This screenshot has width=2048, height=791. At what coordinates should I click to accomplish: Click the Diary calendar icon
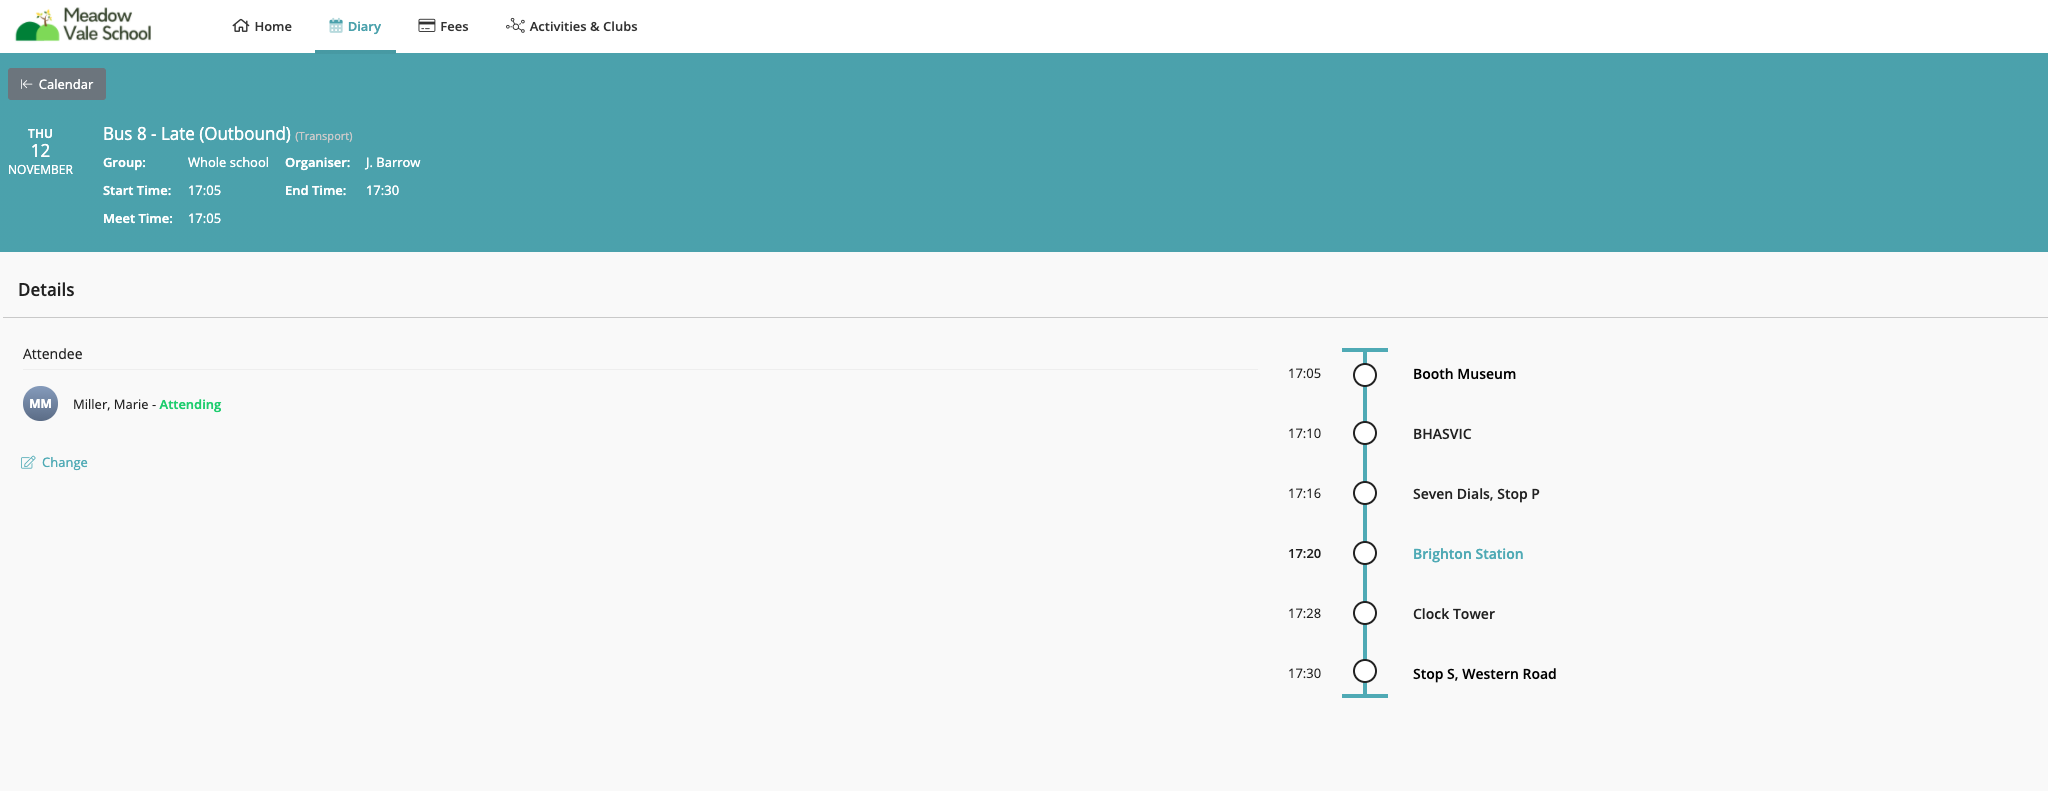pyautogui.click(x=336, y=26)
